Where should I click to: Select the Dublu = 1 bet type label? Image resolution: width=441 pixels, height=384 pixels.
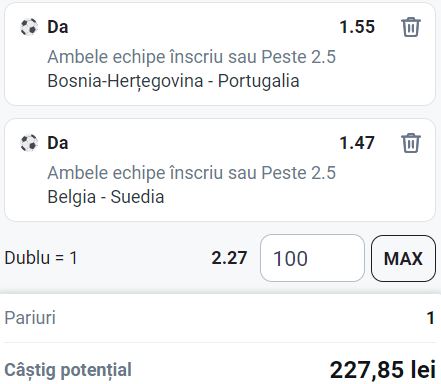tap(41, 258)
